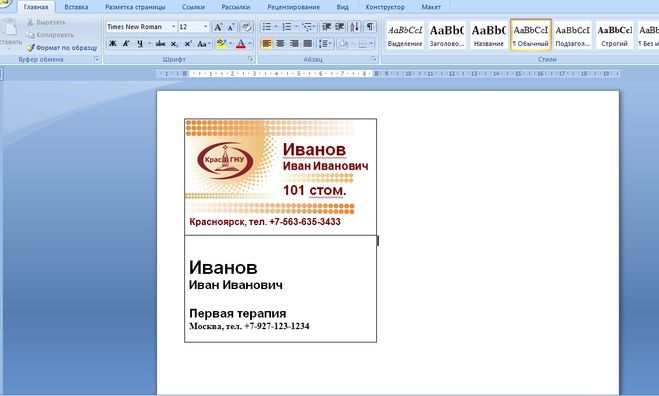Click the shrink font size icon

click(x=231, y=27)
